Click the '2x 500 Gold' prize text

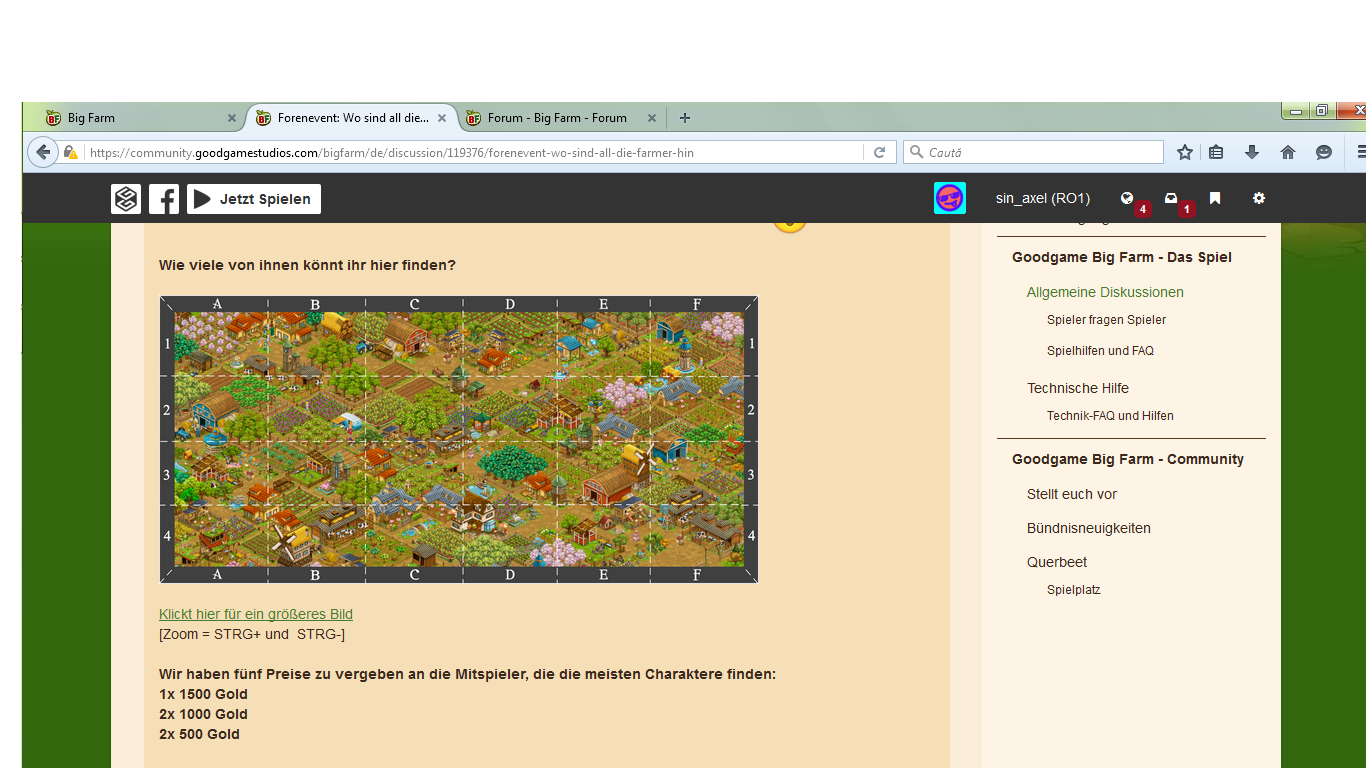[x=199, y=734]
